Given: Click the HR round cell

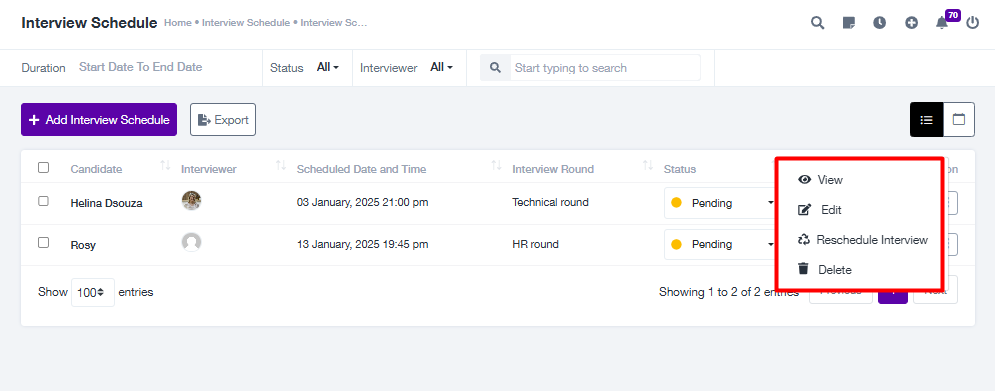Looking at the screenshot, I should (x=536, y=244).
